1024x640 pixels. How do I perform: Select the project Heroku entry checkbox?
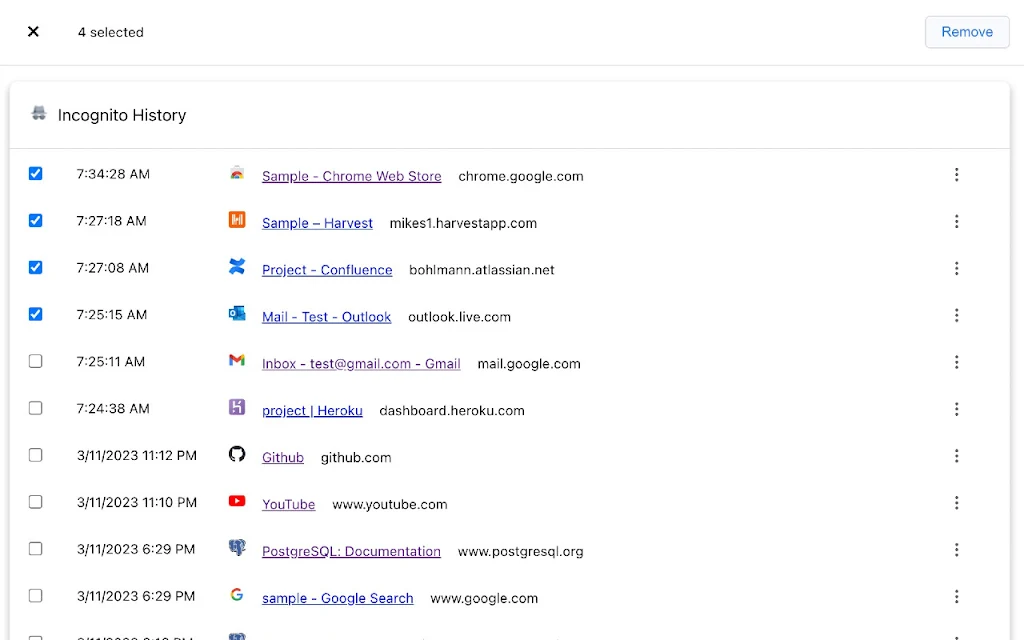click(x=36, y=408)
